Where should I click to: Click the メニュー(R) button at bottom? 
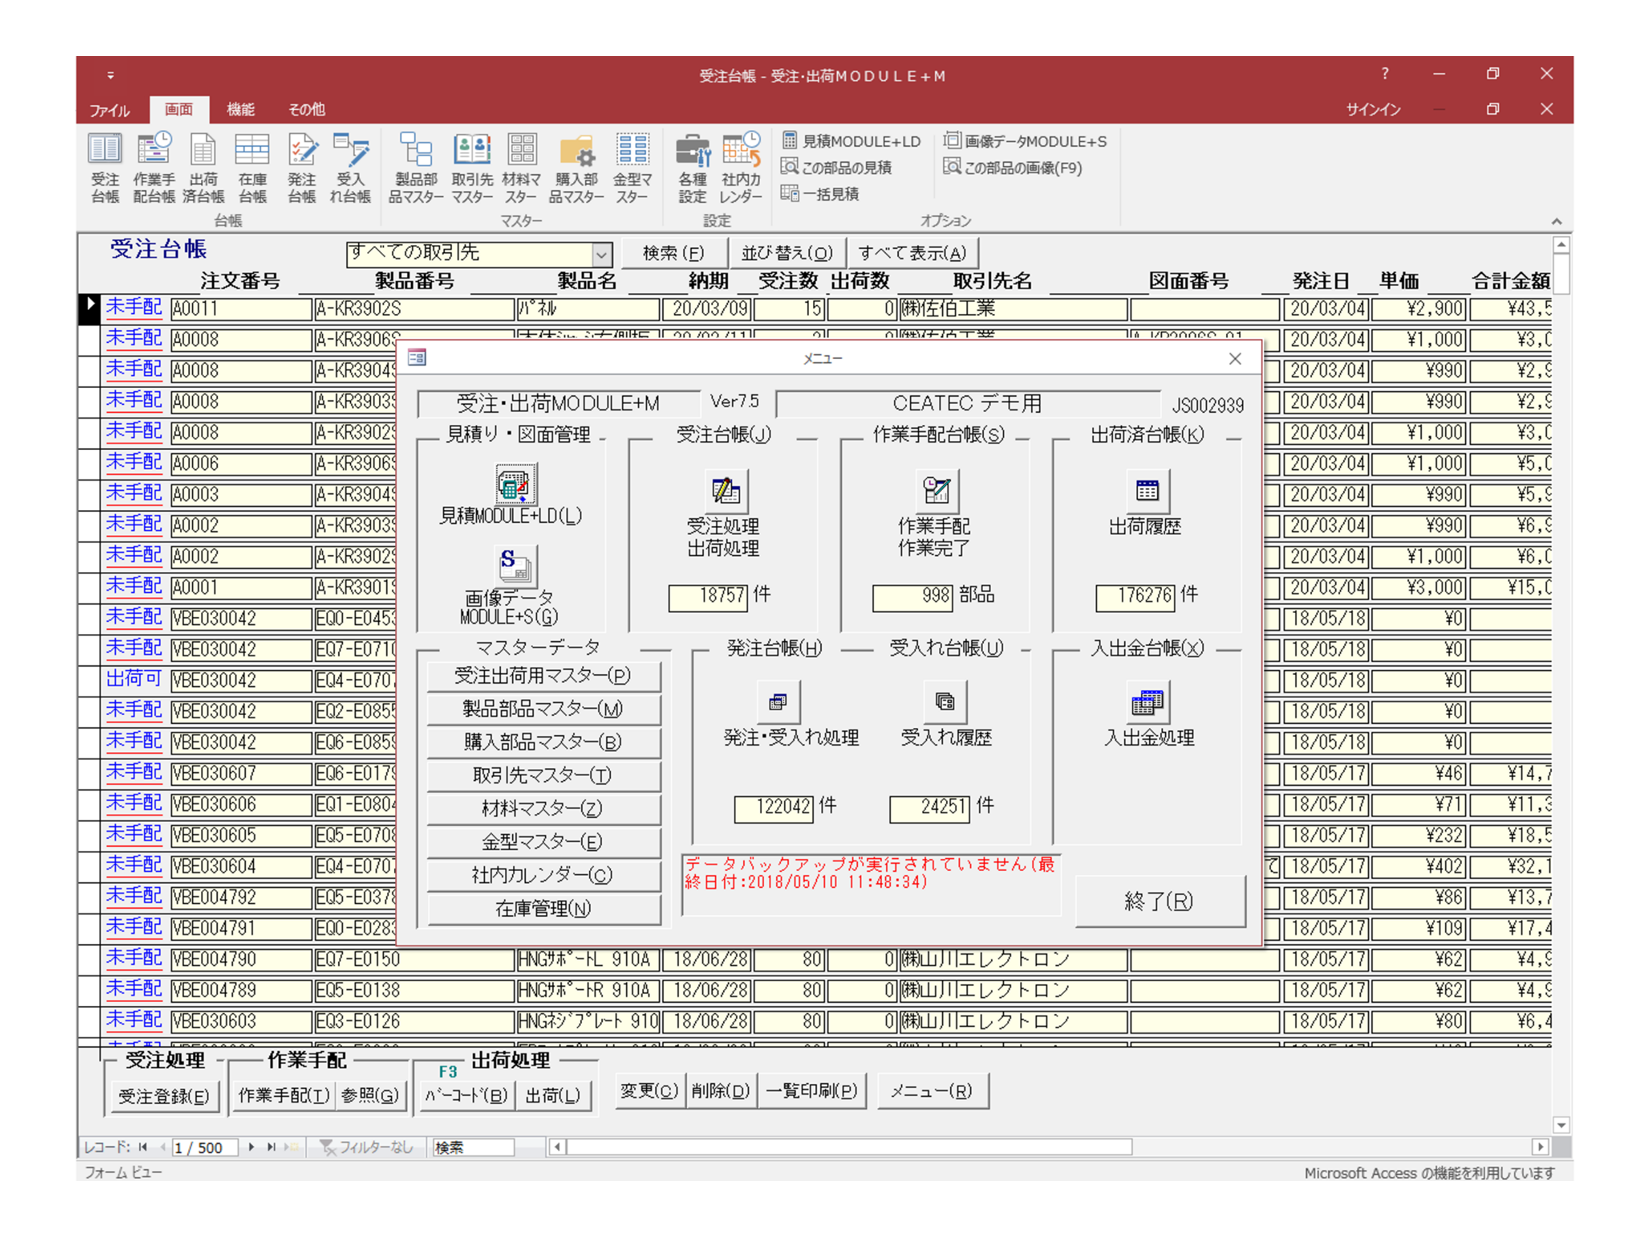pyautogui.click(x=932, y=1091)
